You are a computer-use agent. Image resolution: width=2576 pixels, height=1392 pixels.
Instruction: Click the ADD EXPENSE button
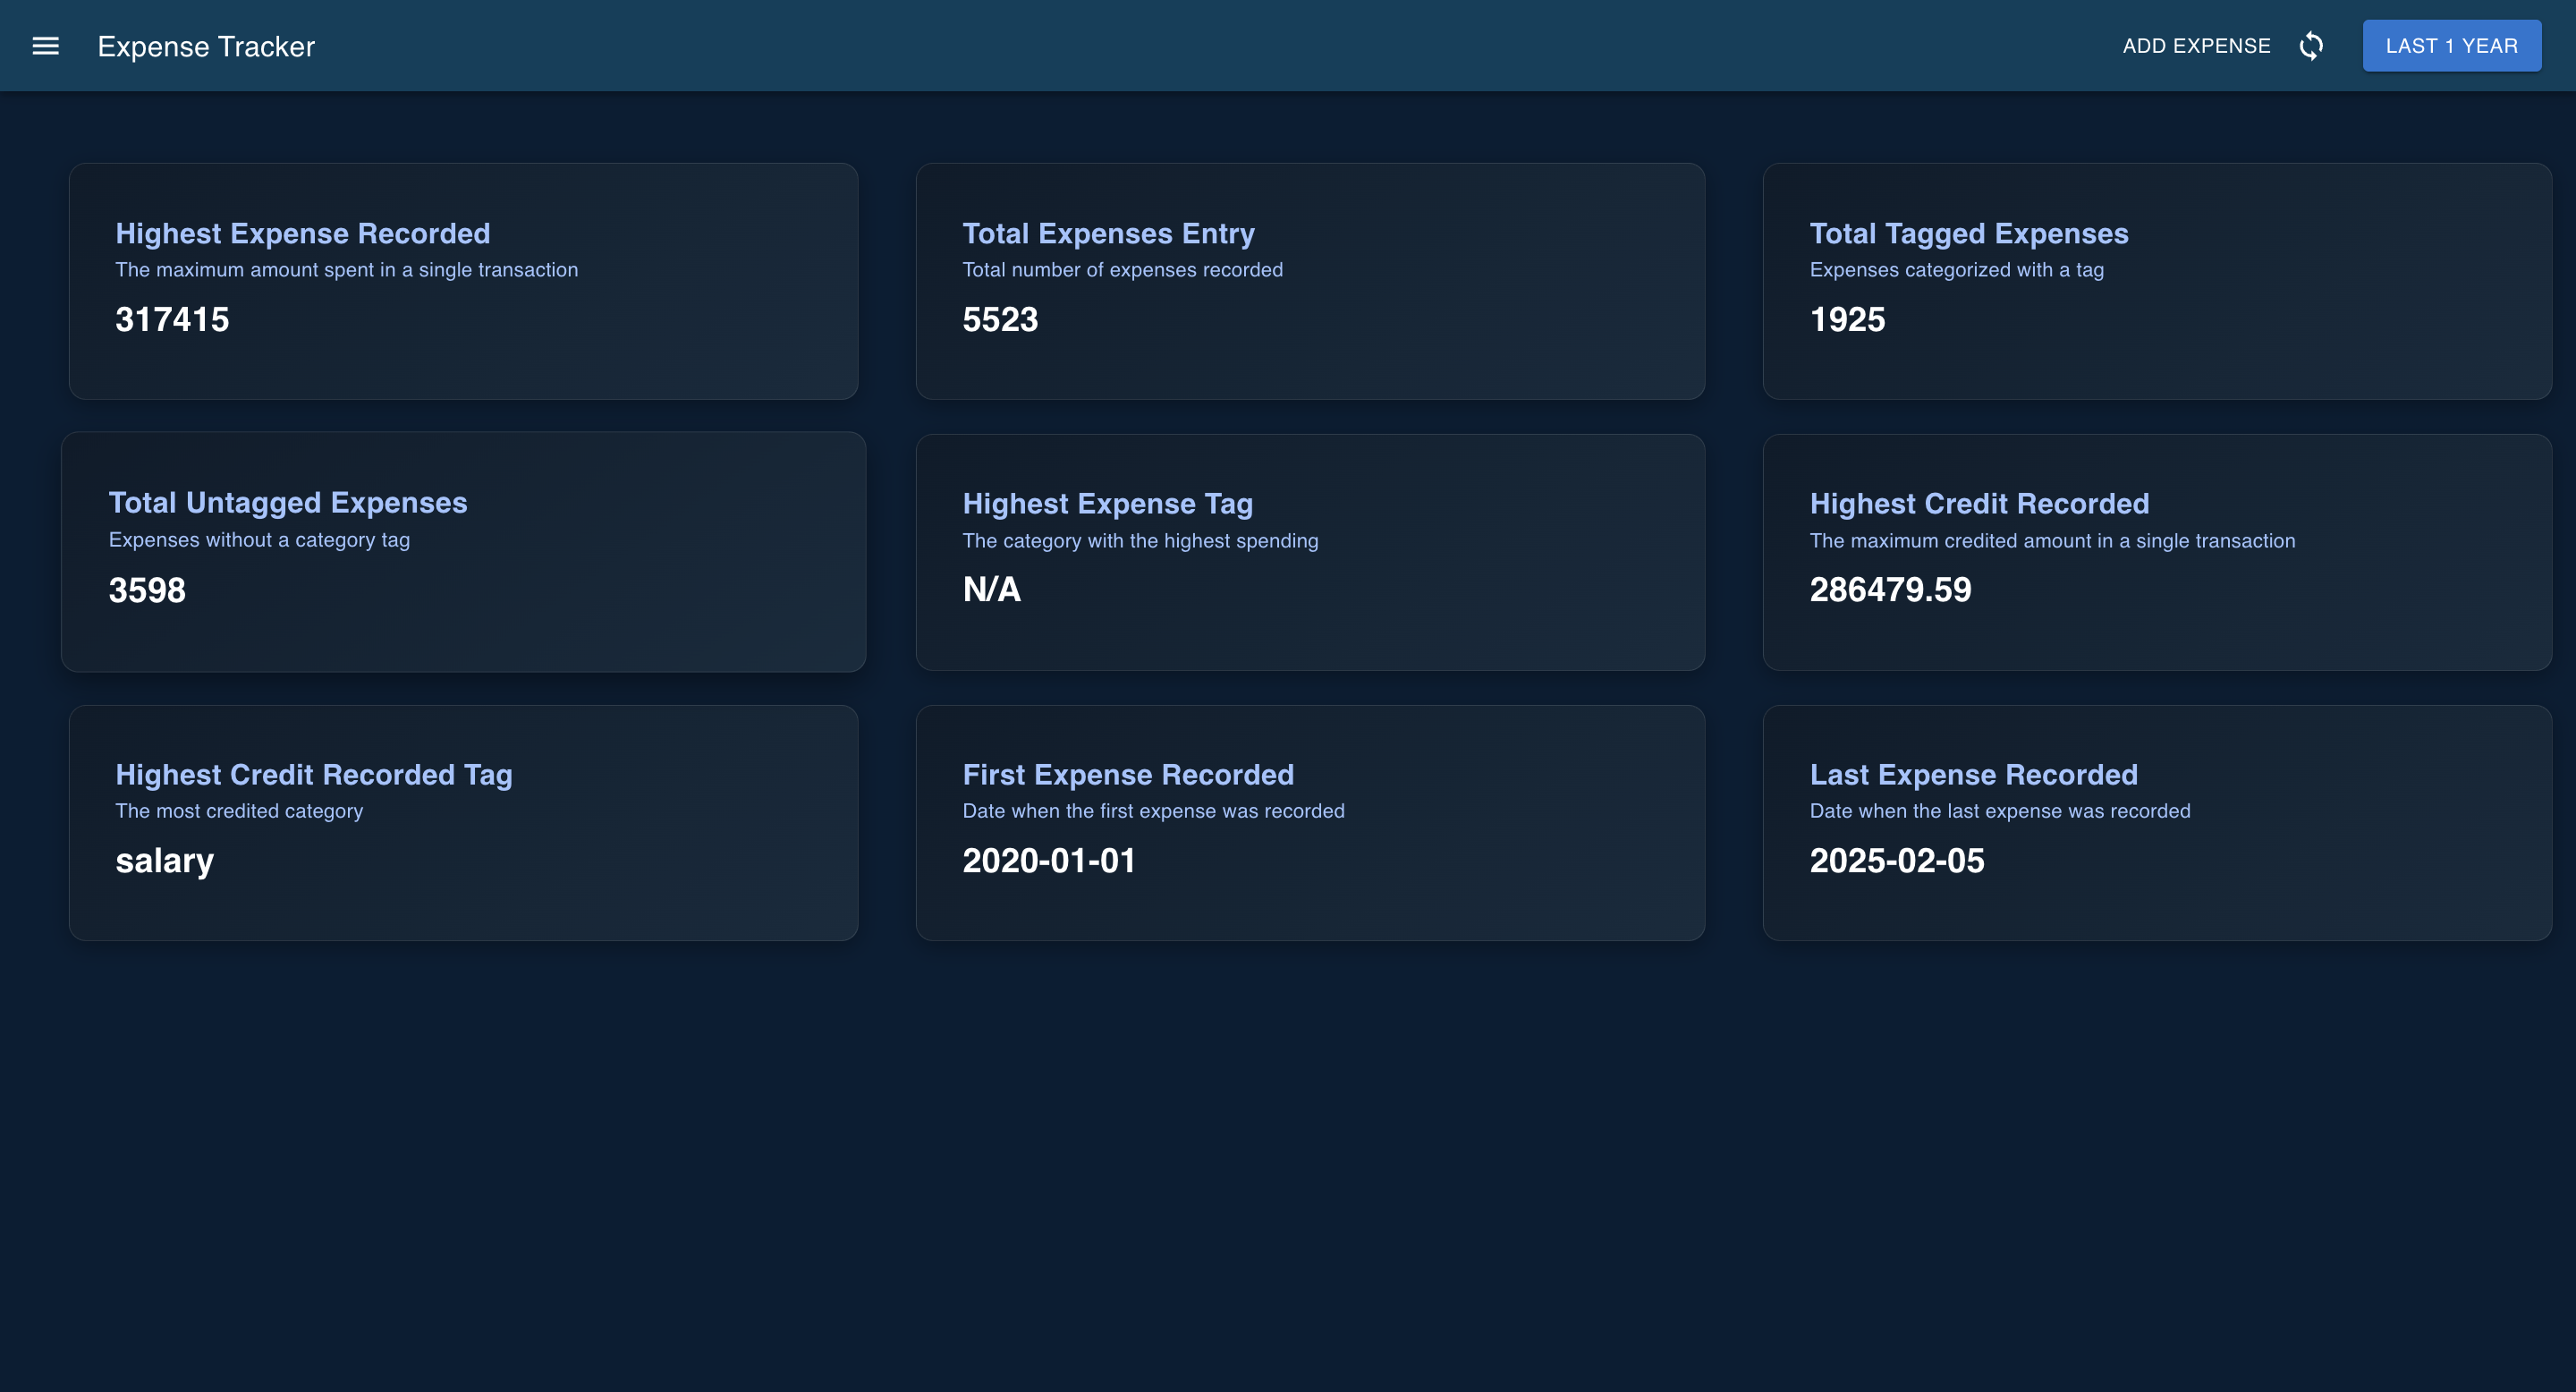[2196, 46]
